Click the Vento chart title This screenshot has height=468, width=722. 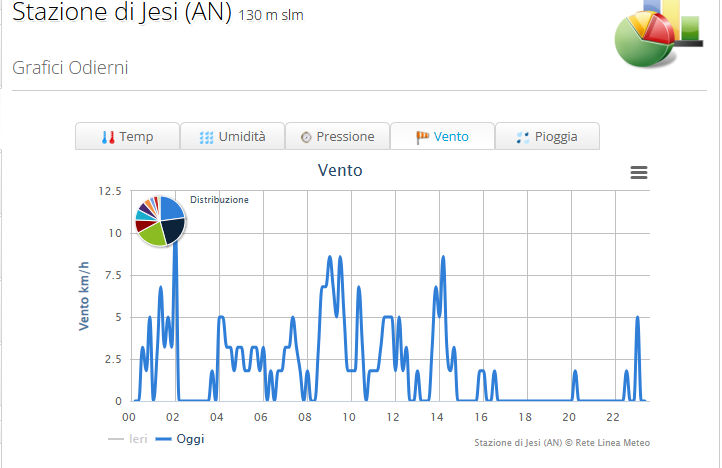(x=340, y=171)
